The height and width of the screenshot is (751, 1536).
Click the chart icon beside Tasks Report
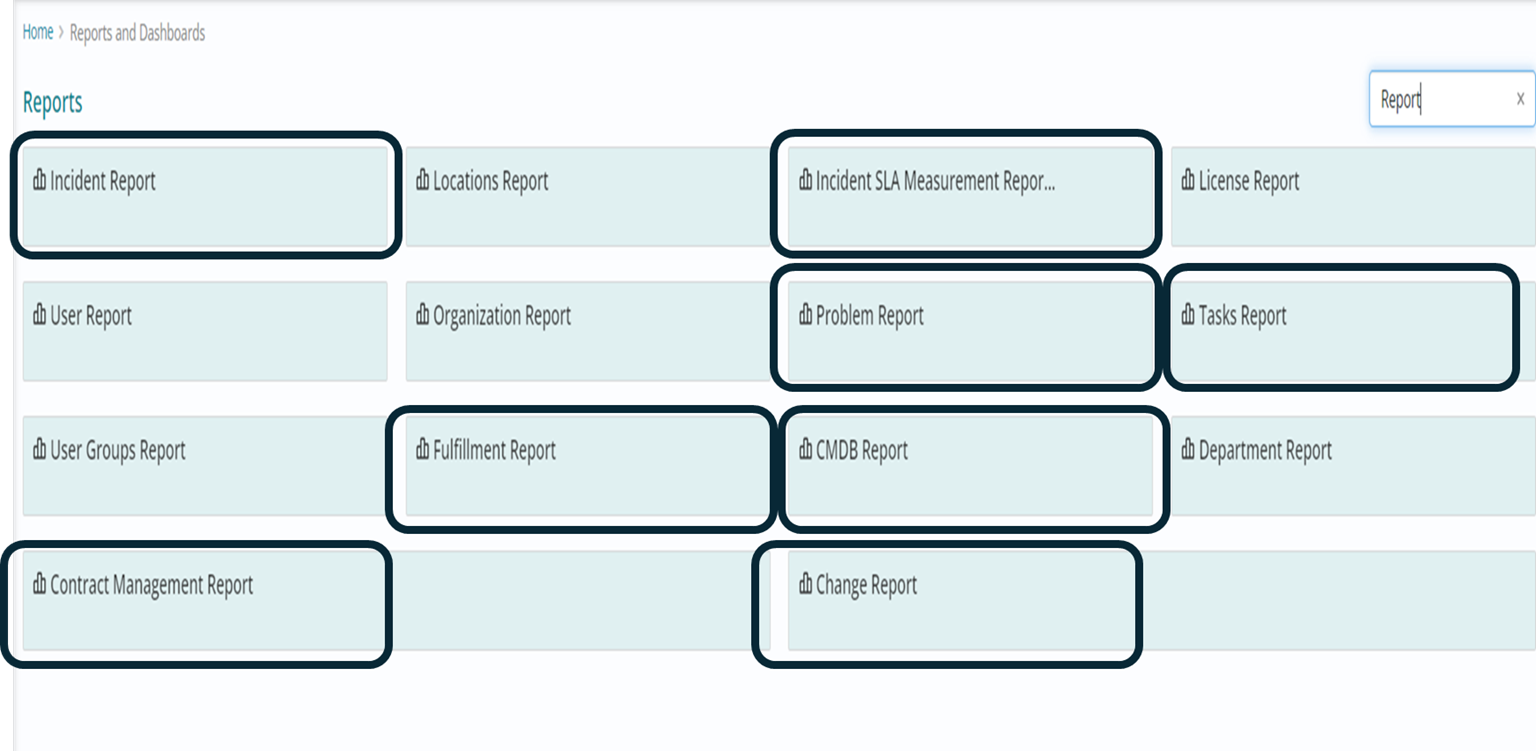coord(1189,316)
